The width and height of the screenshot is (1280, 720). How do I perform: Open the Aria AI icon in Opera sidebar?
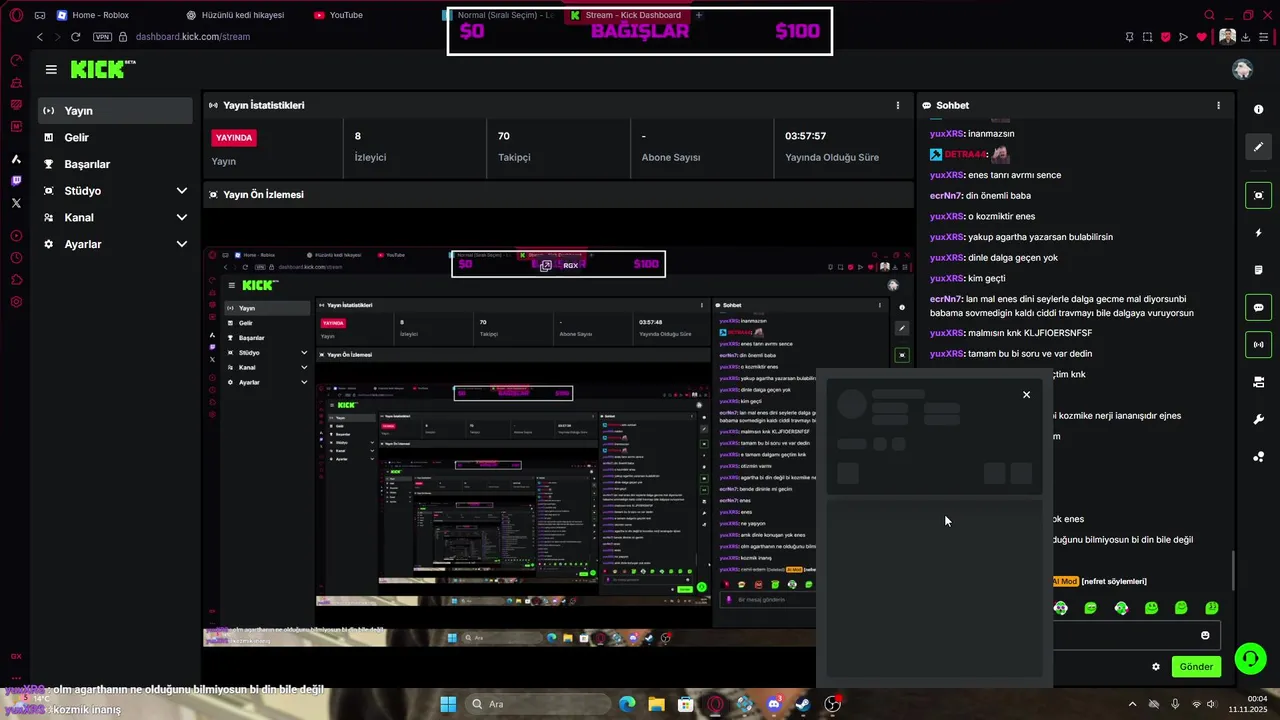coord(16,159)
